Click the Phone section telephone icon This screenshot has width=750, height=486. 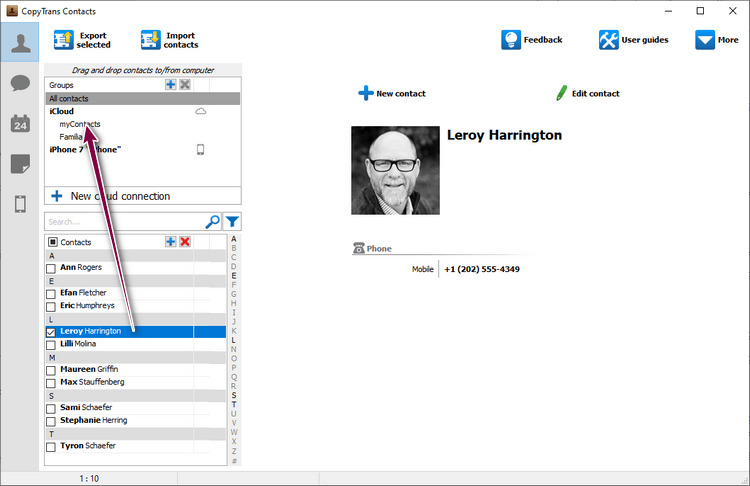(359, 248)
